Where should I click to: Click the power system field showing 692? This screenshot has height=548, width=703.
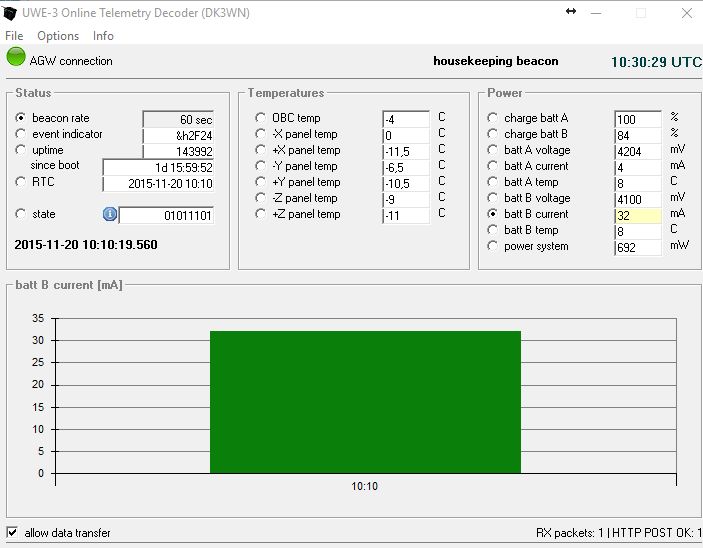pos(638,248)
